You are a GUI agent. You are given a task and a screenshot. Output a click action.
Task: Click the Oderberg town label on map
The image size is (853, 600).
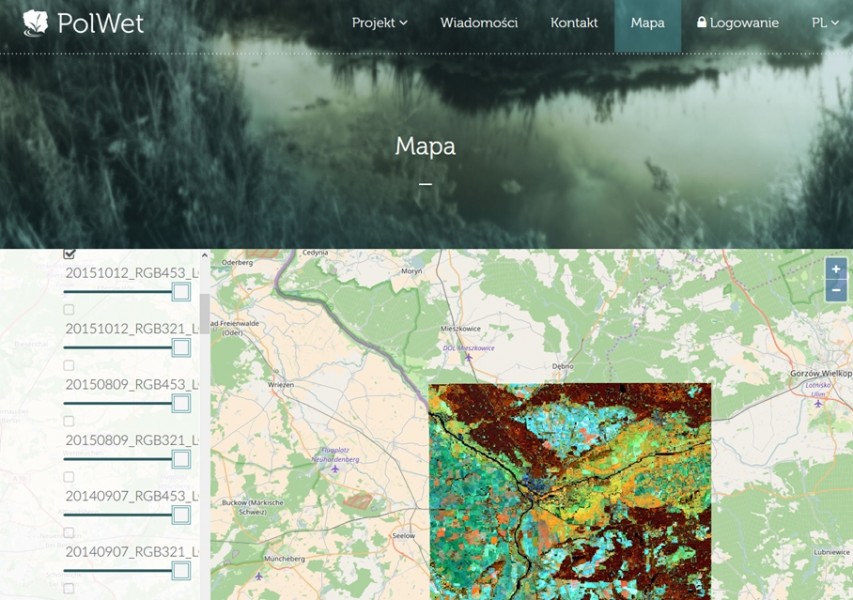237,262
